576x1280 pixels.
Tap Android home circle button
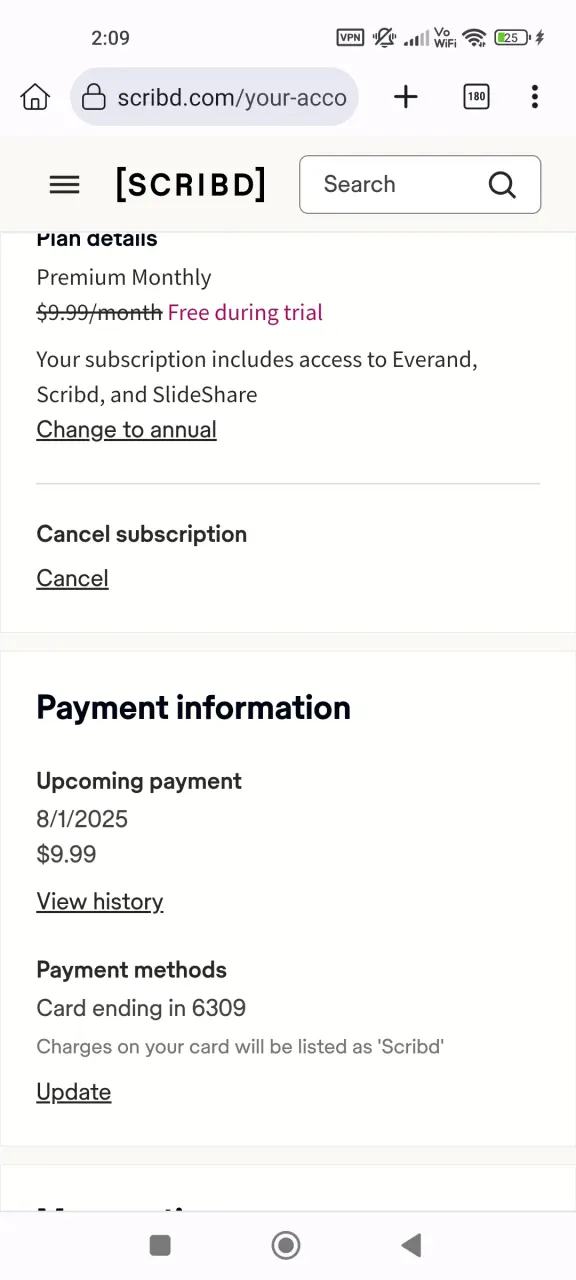[x=286, y=1245]
